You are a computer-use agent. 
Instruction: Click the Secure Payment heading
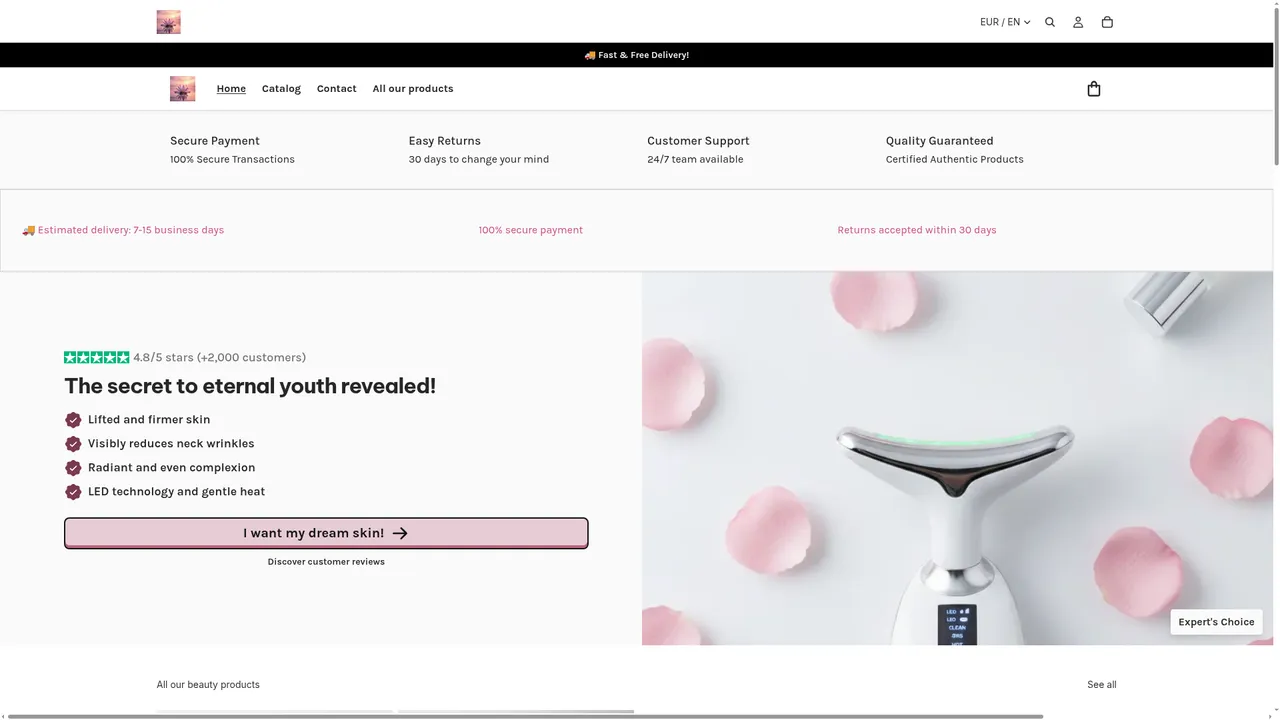pyautogui.click(x=215, y=141)
